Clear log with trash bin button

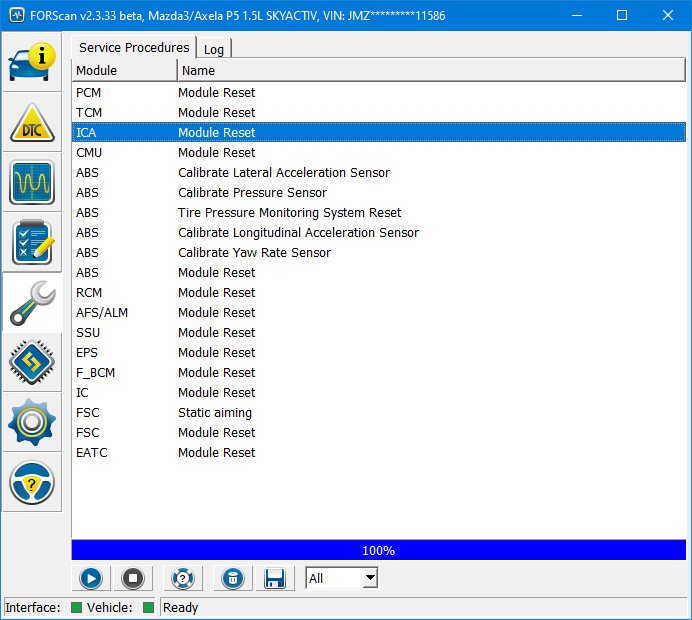[x=233, y=579]
